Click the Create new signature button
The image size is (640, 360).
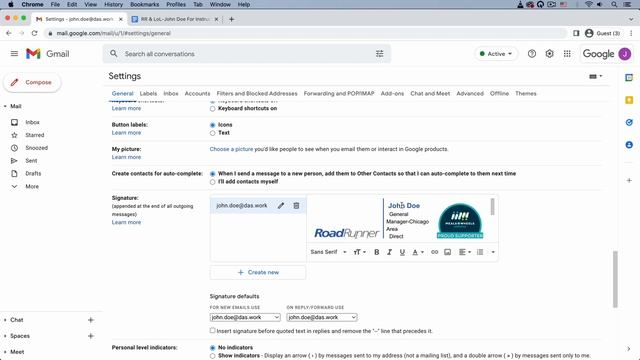[258, 272]
